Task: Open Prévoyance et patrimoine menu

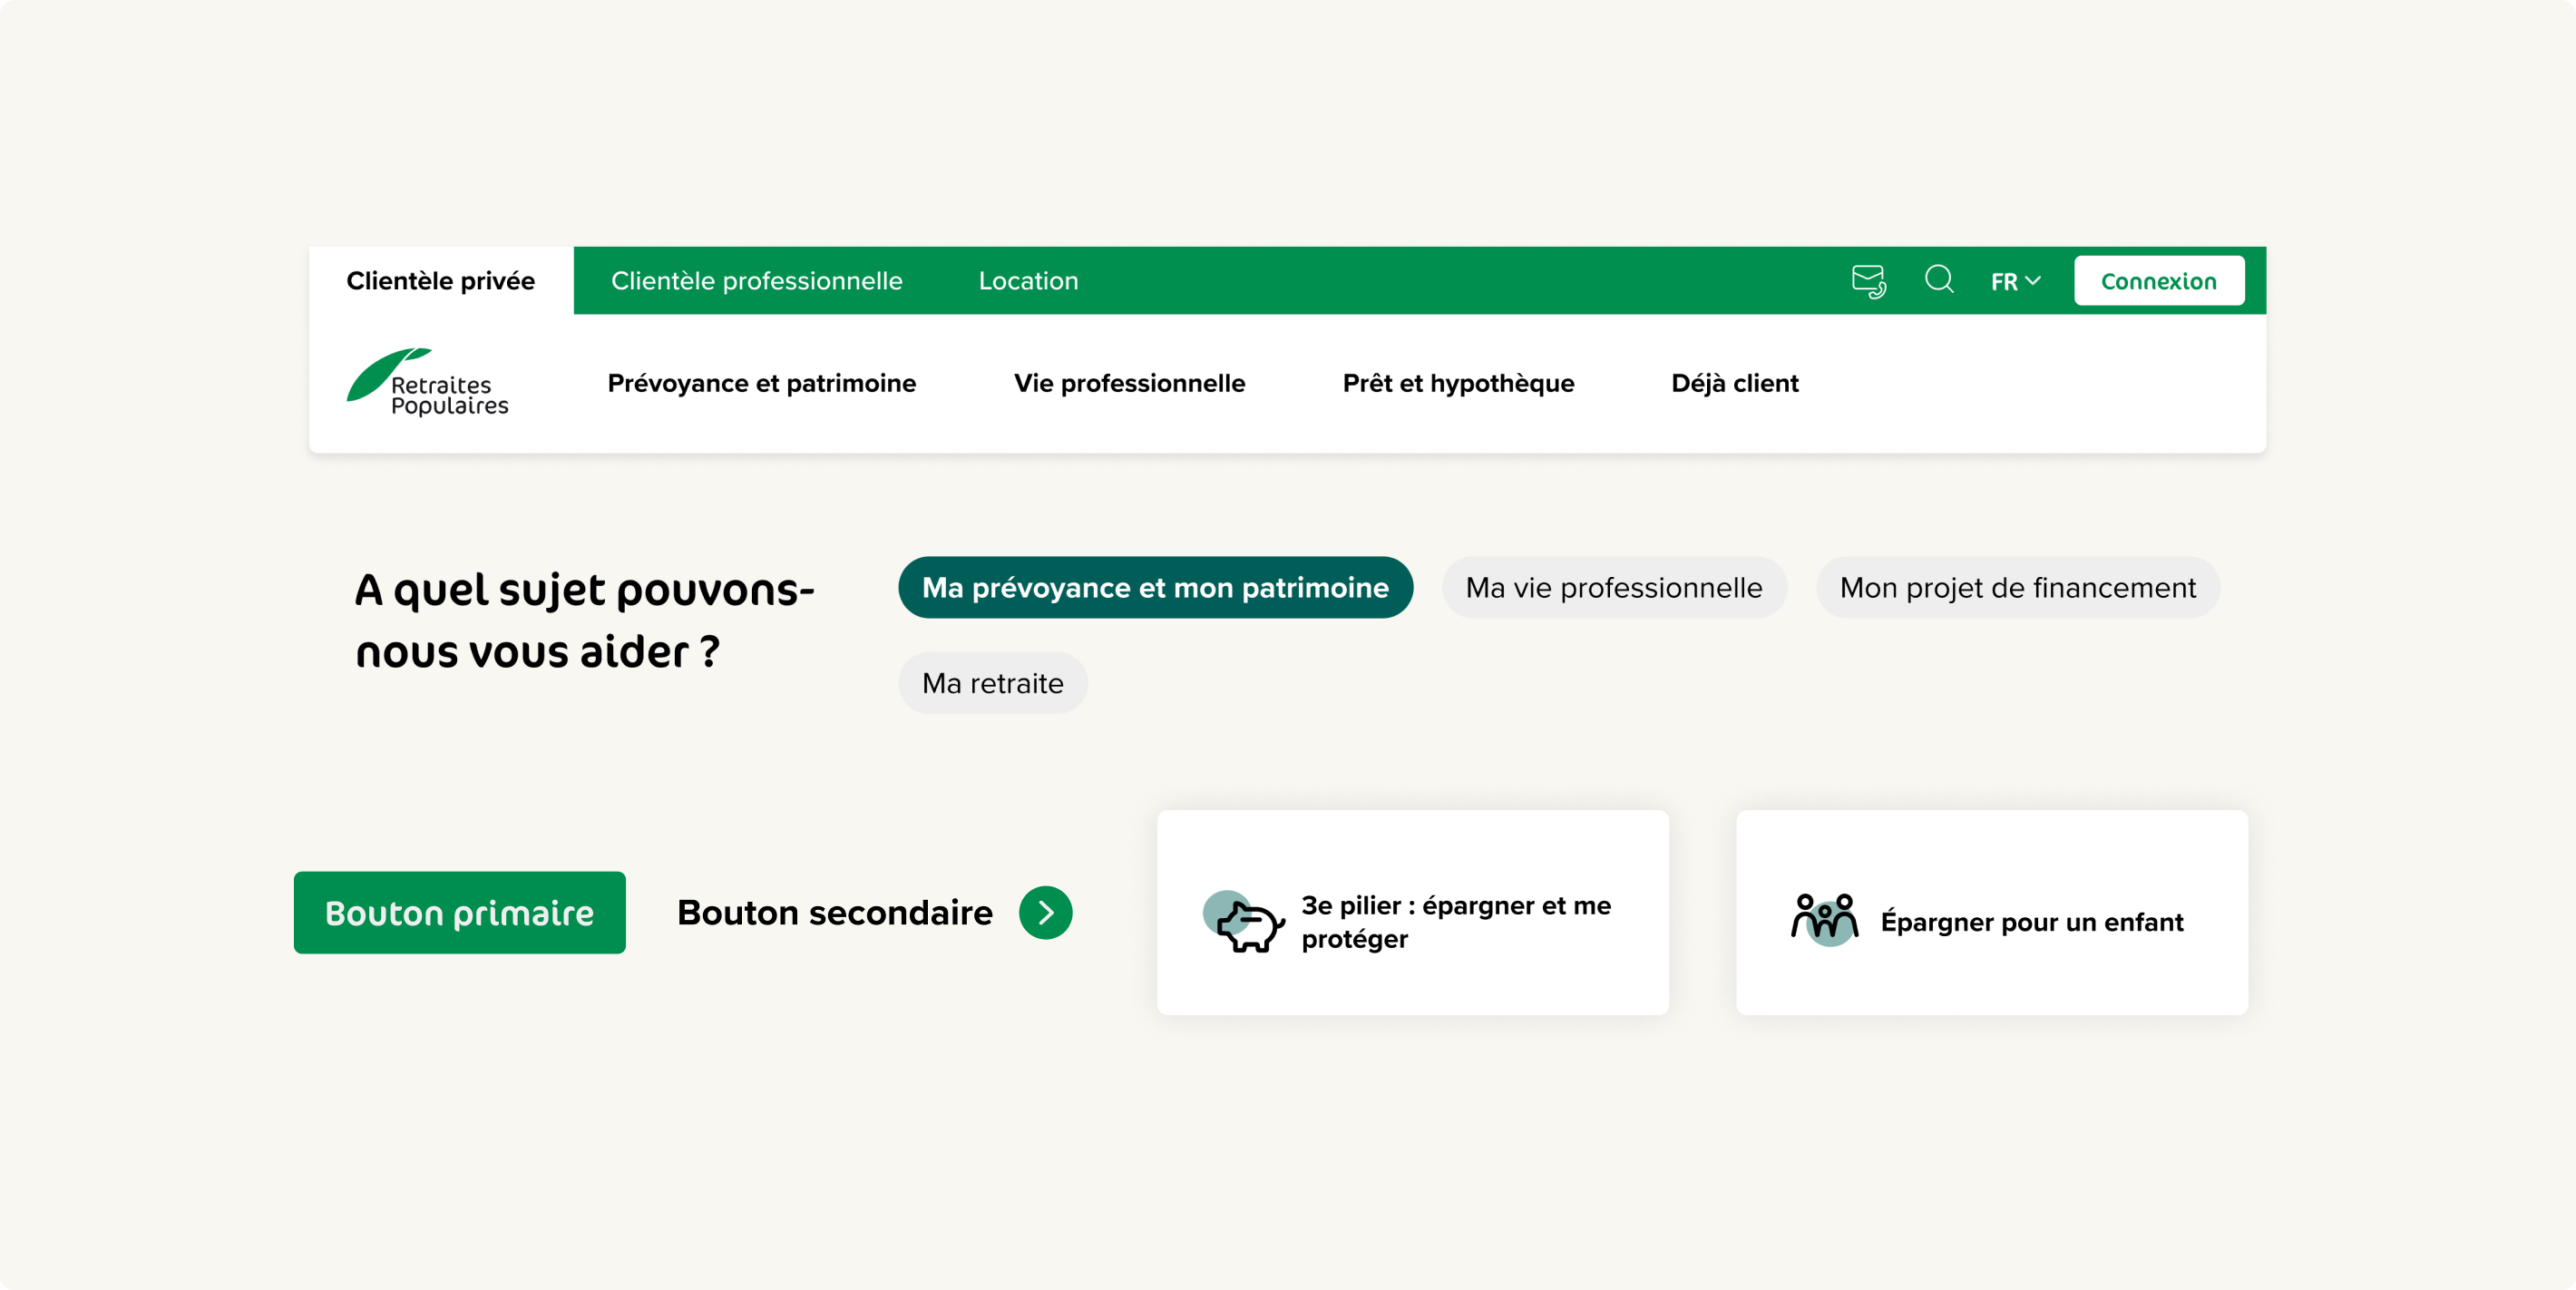Action: tap(761, 383)
